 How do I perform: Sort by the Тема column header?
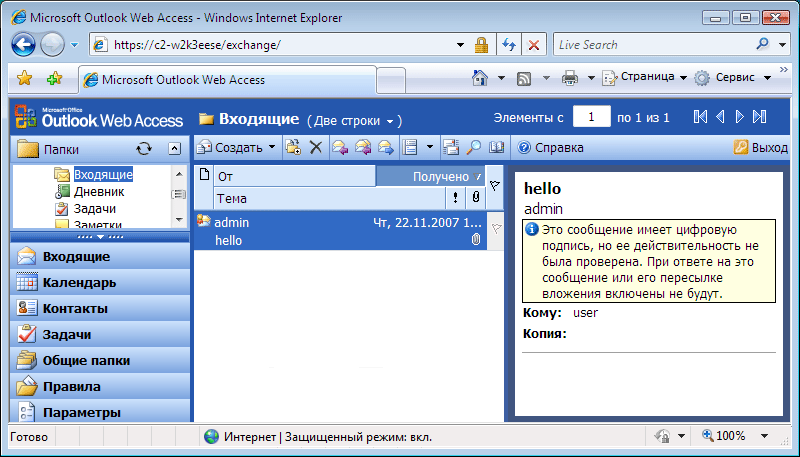pos(330,198)
